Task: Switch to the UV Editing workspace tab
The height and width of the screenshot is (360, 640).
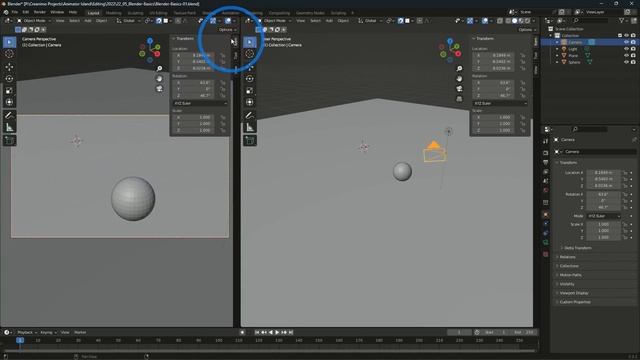Action: pyautogui.click(x=158, y=13)
